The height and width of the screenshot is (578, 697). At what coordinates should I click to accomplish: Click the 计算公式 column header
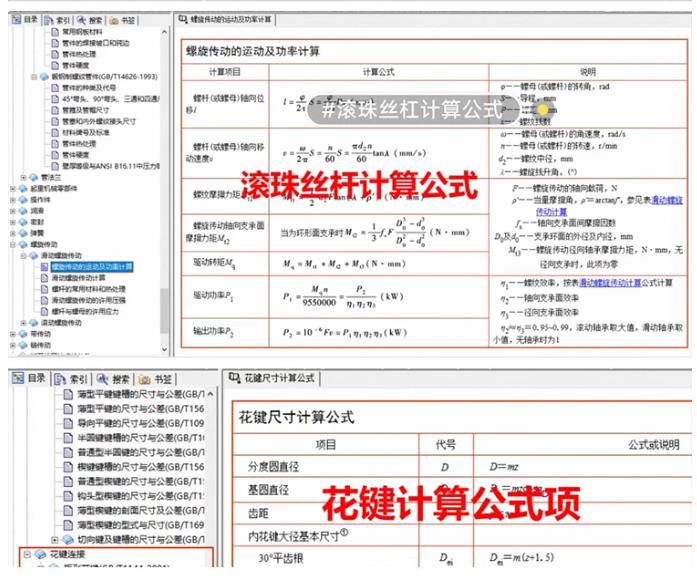point(378,72)
